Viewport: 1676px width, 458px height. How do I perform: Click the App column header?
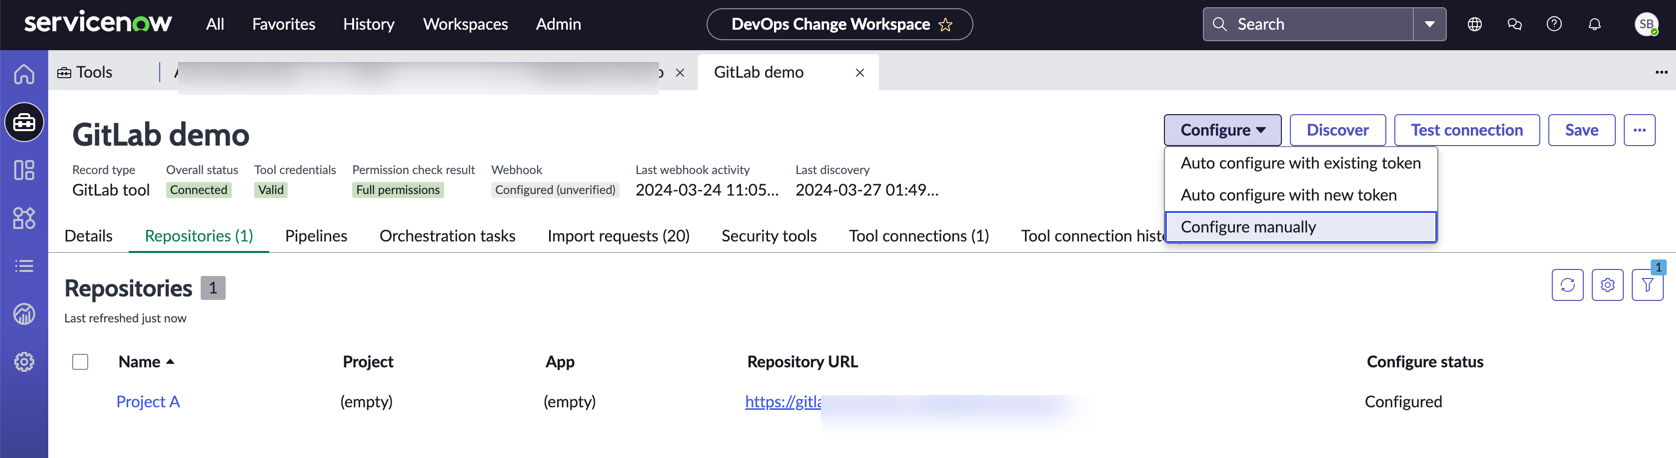560,361
